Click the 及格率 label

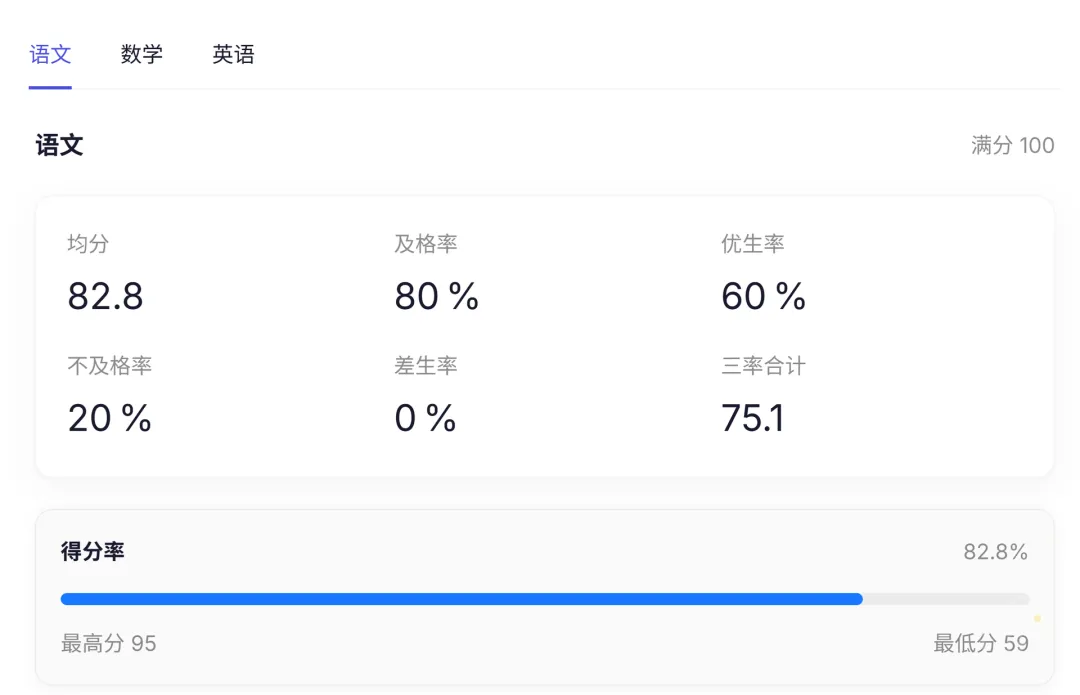tap(425, 244)
